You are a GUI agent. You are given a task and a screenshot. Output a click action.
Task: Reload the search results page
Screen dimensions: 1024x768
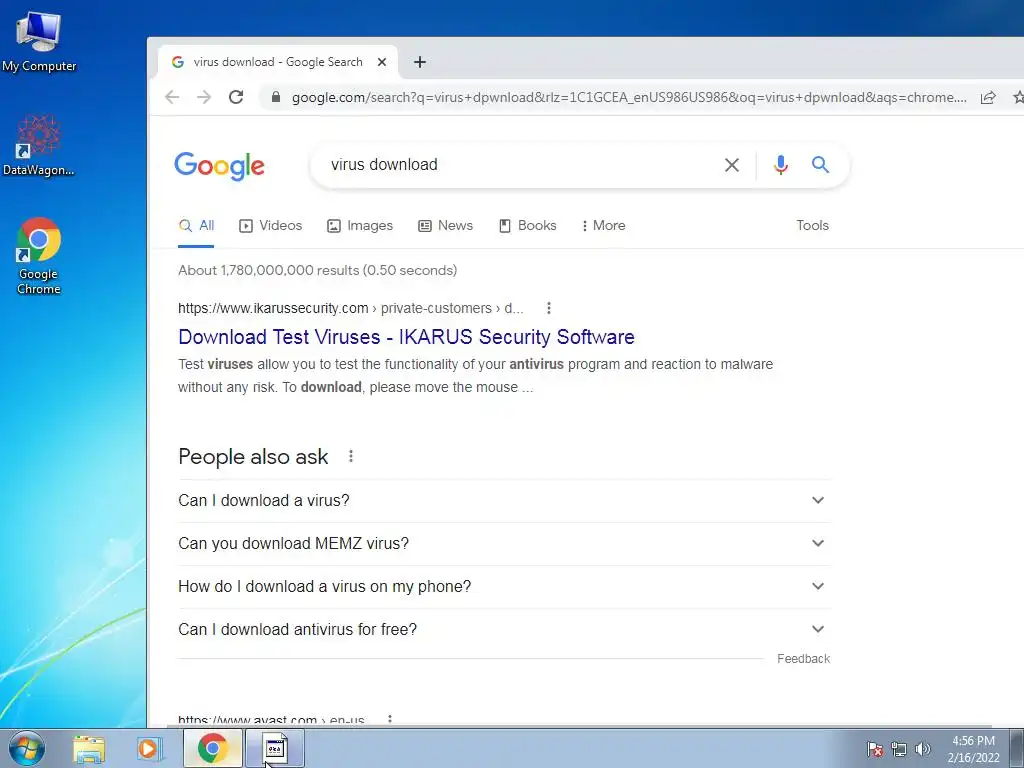pos(236,97)
